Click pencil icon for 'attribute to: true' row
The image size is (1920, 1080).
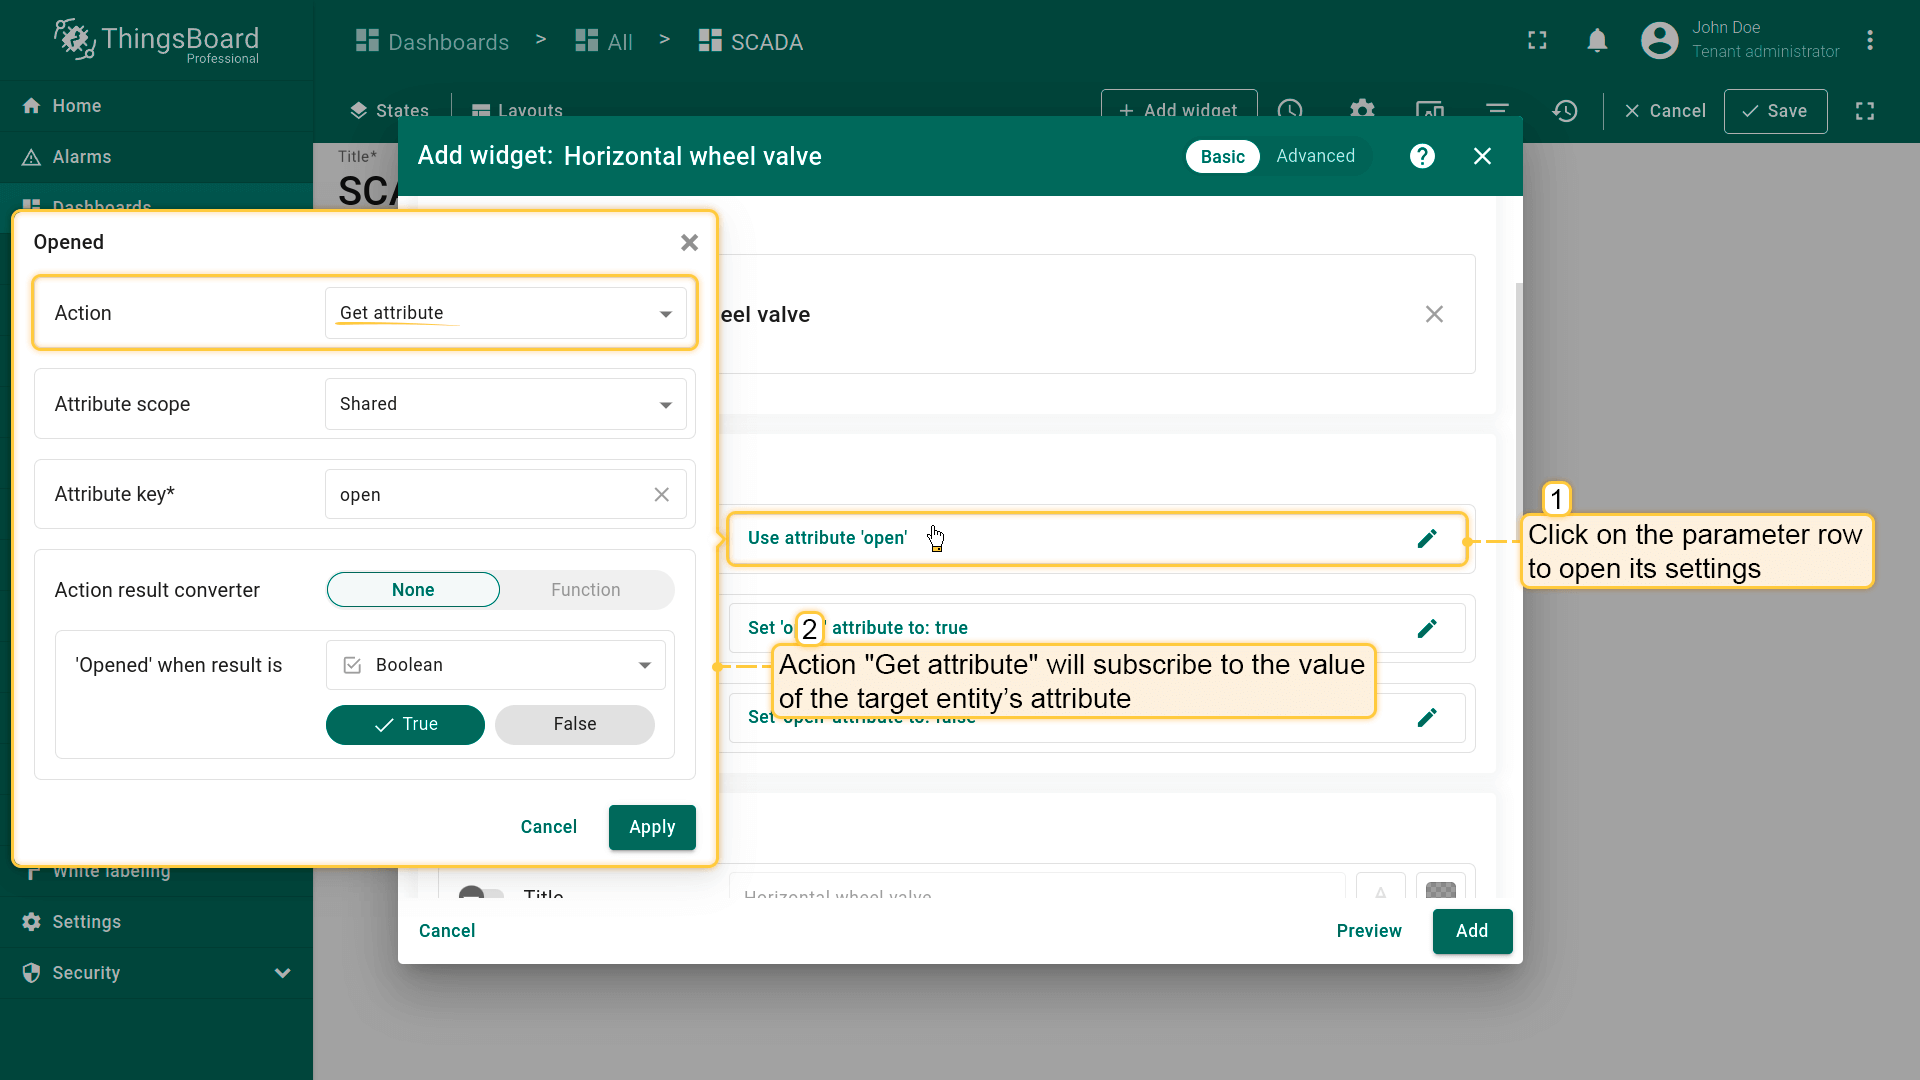point(1427,629)
